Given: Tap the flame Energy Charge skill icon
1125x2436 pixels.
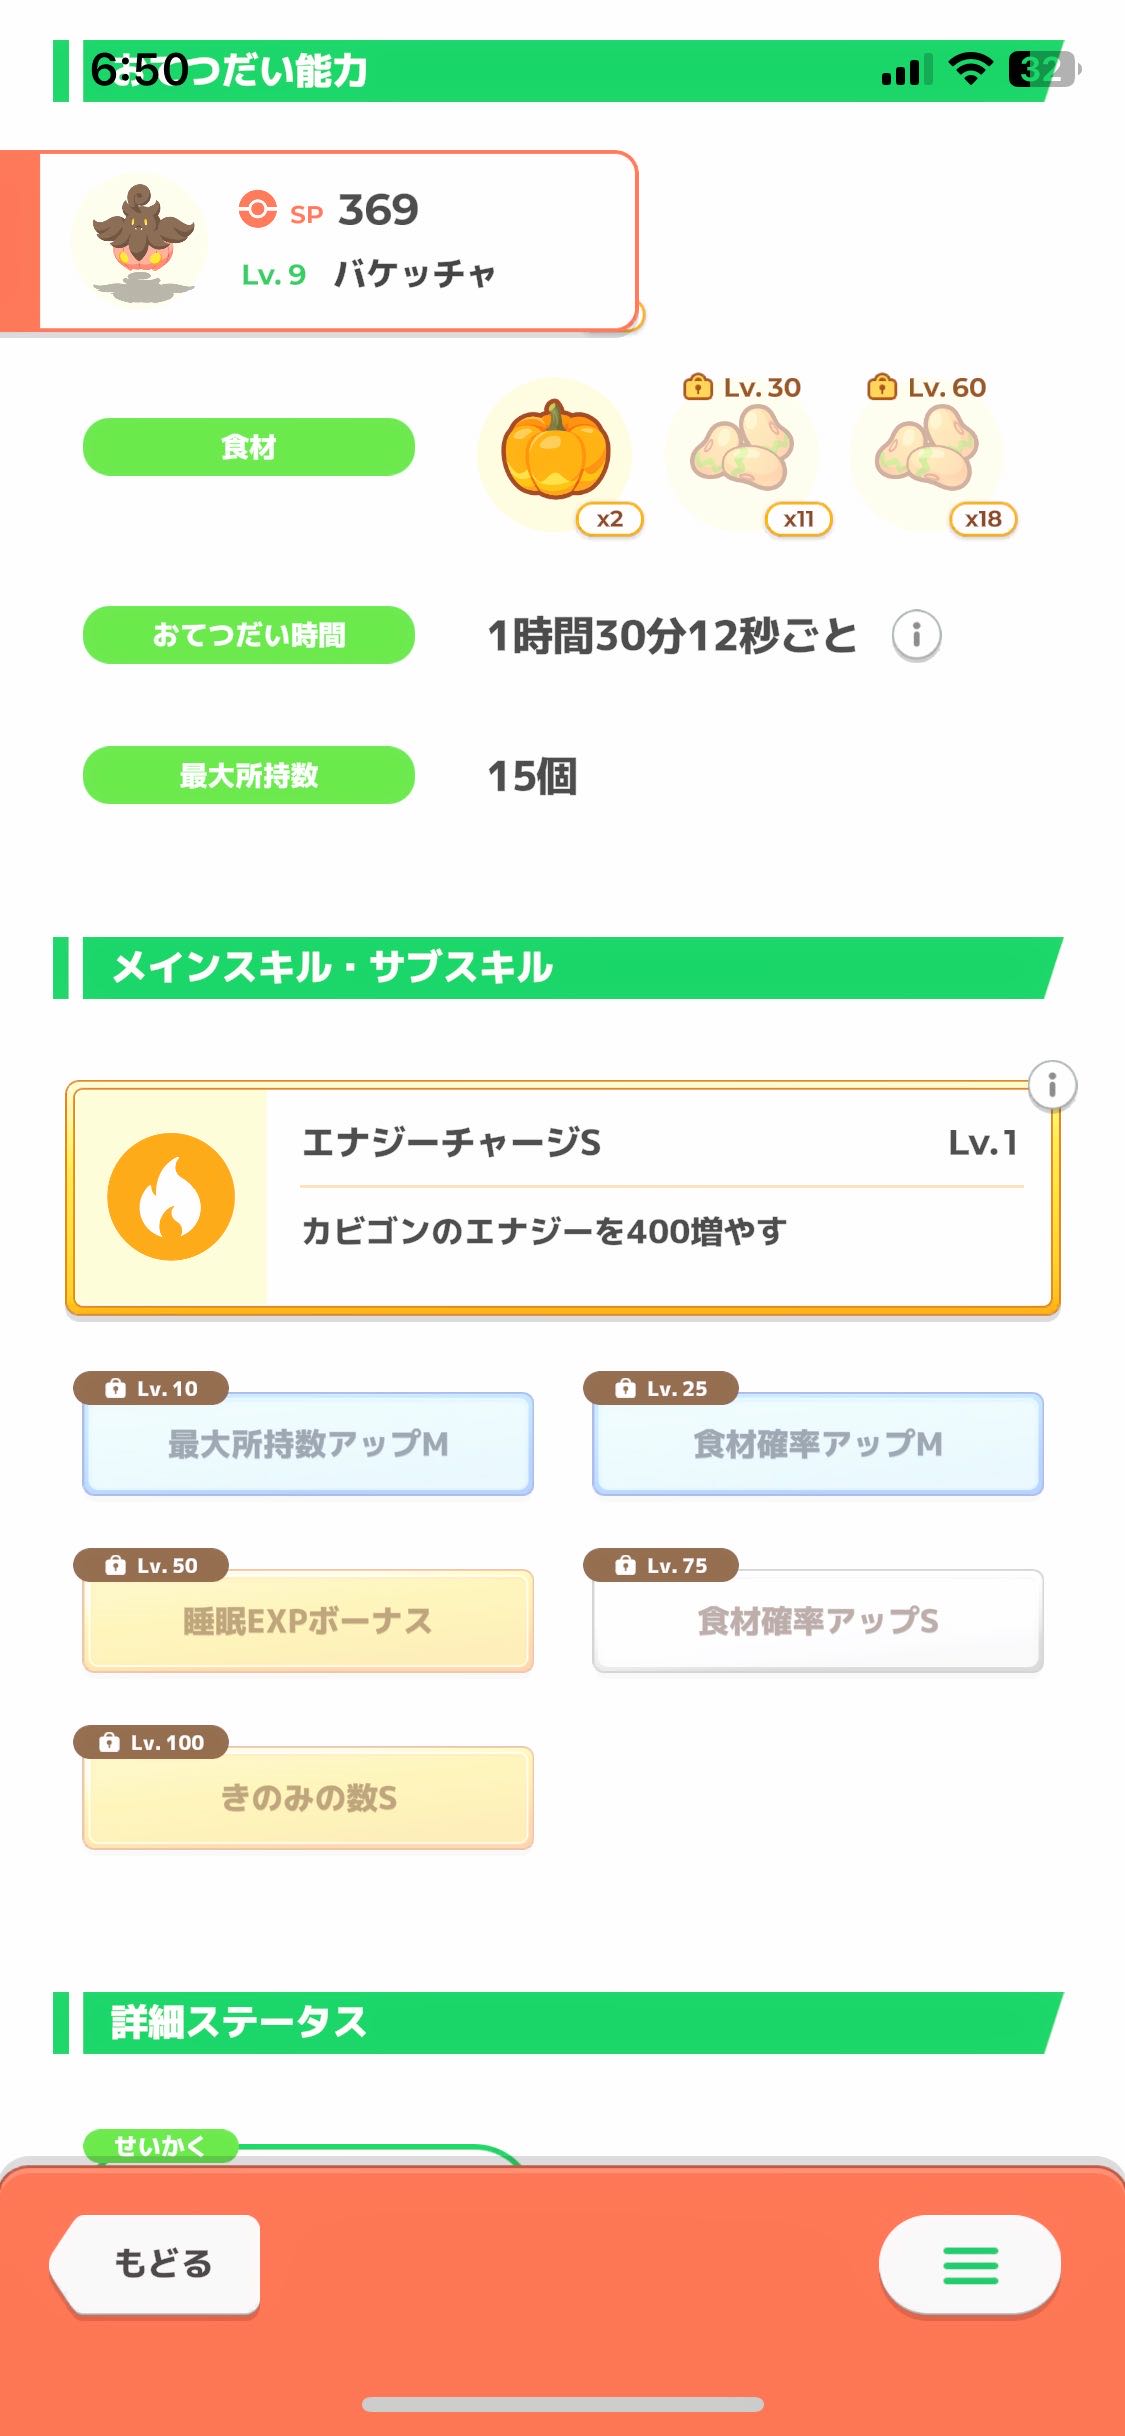Looking at the screenshot, I should 171,1196.
